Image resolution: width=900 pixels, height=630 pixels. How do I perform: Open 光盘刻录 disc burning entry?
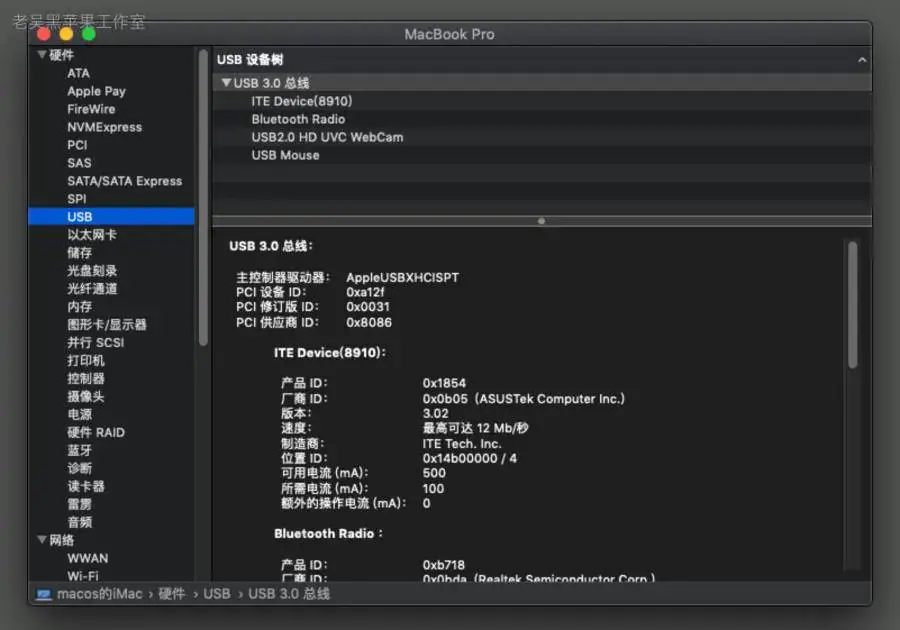coord(92,270)
